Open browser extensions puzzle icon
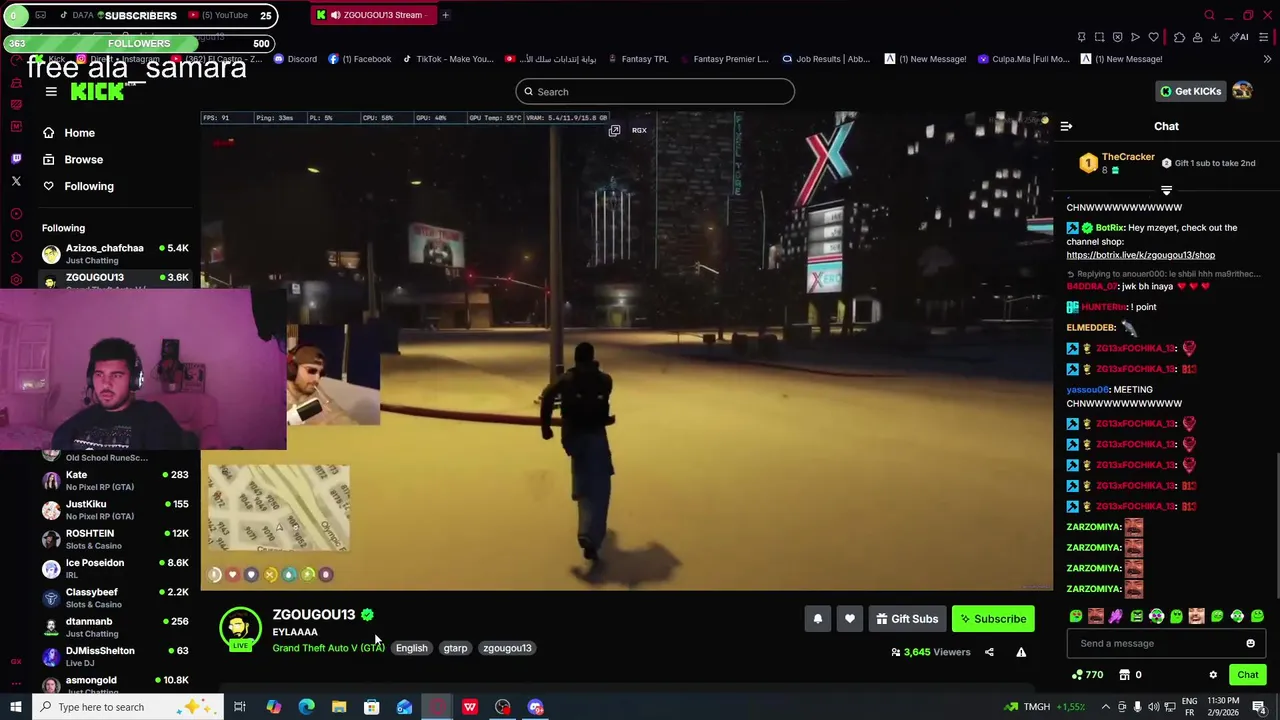 pos(1179,37)
